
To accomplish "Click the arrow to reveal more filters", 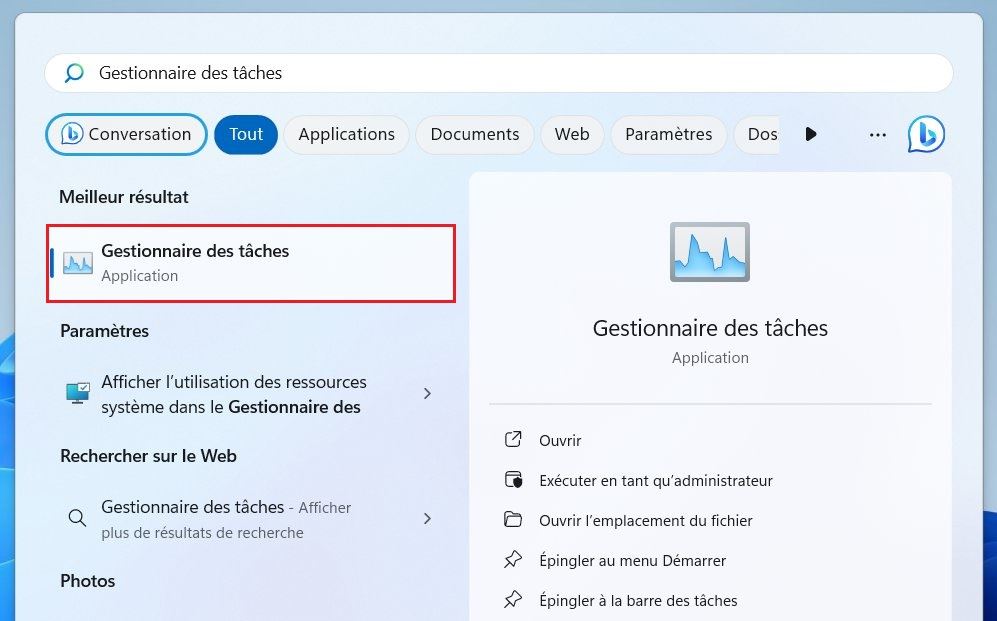I will (x=811, y=134).
